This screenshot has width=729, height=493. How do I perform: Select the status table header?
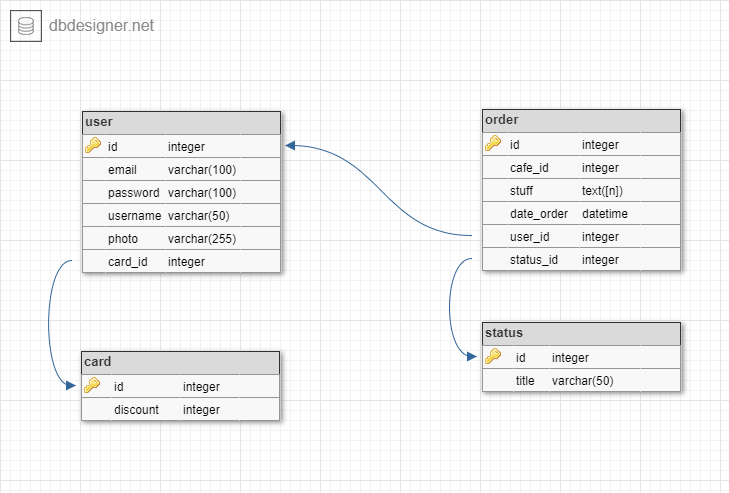pyautogui.click(x=581, y=334)
